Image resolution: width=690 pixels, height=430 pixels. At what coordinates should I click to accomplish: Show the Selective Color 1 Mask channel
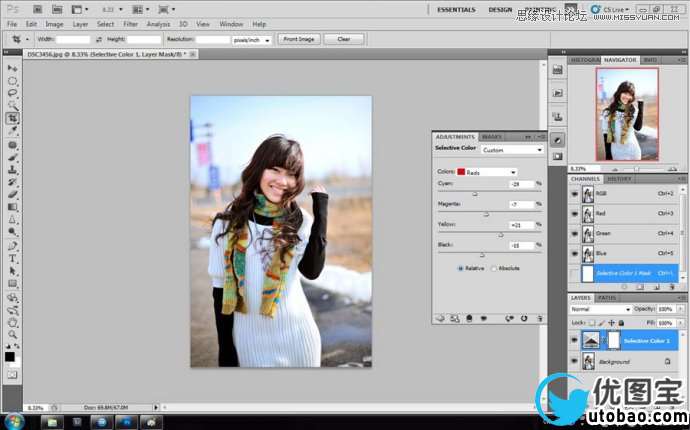pyautogui.click(x=574, y=274)
